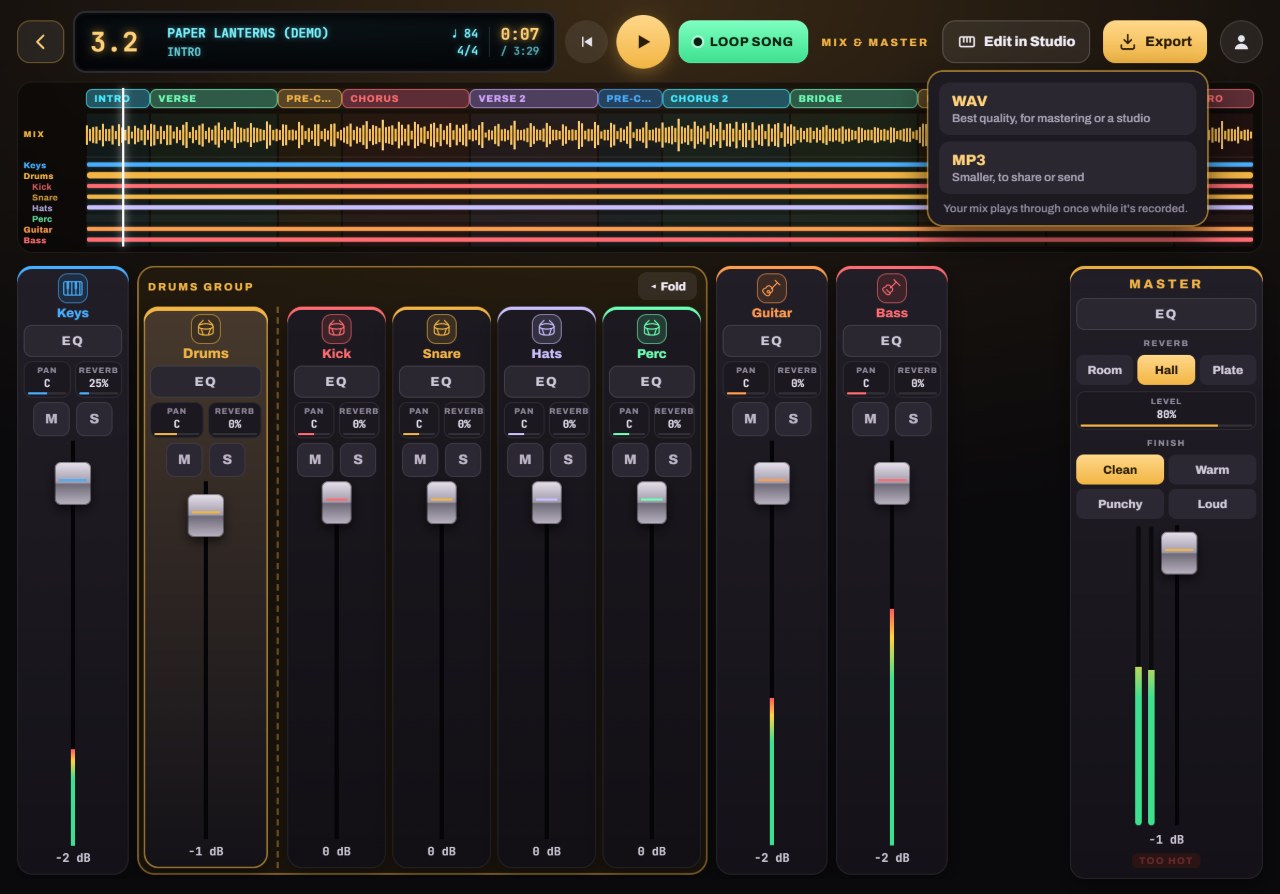Open the Export dropdown button
This screenshot has width=1280, height=894.
[x=1155, y=42]
